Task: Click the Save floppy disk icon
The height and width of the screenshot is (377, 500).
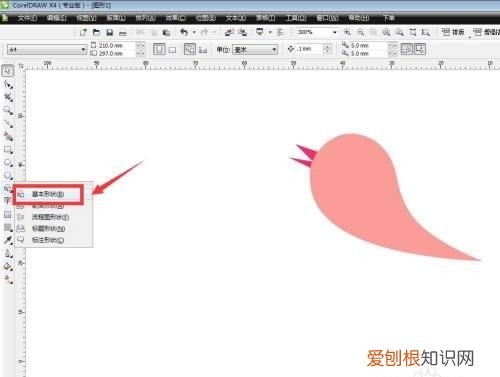Action: pos(110,32)
